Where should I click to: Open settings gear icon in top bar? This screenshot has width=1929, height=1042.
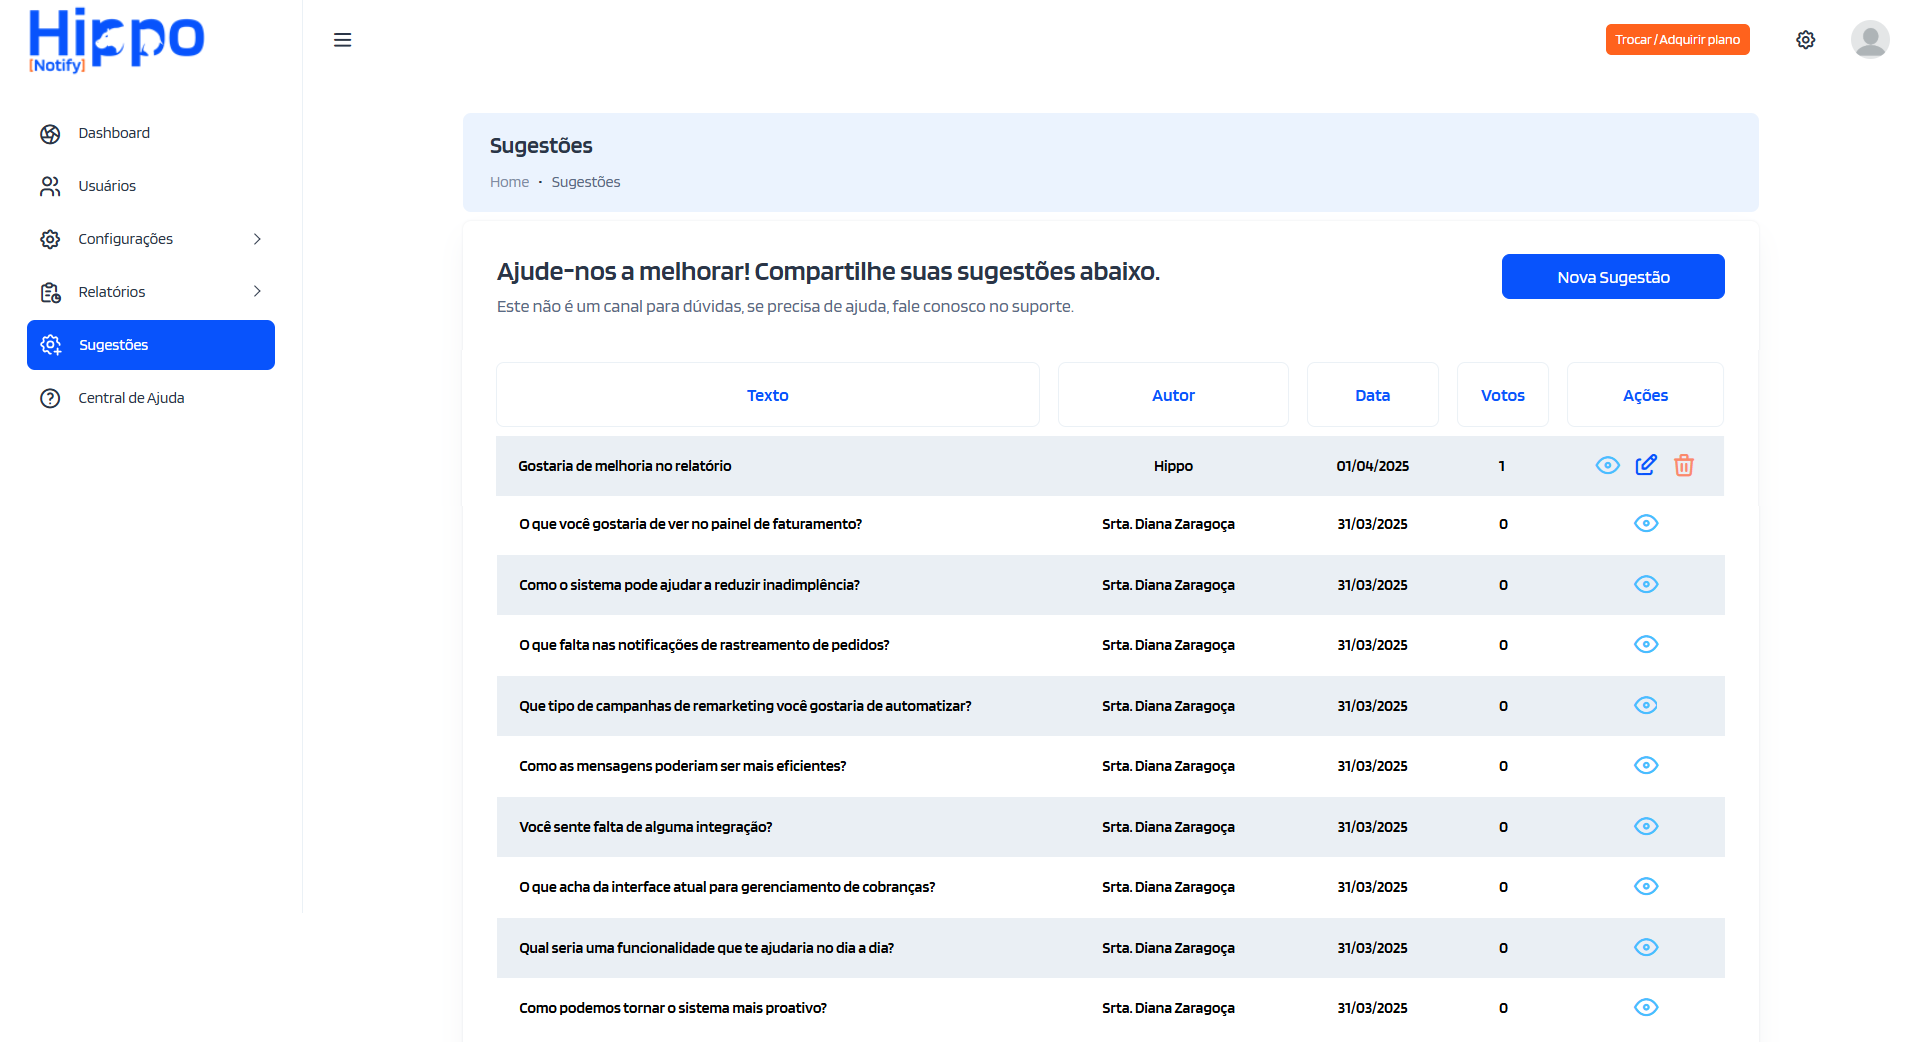click(1805, 40)
